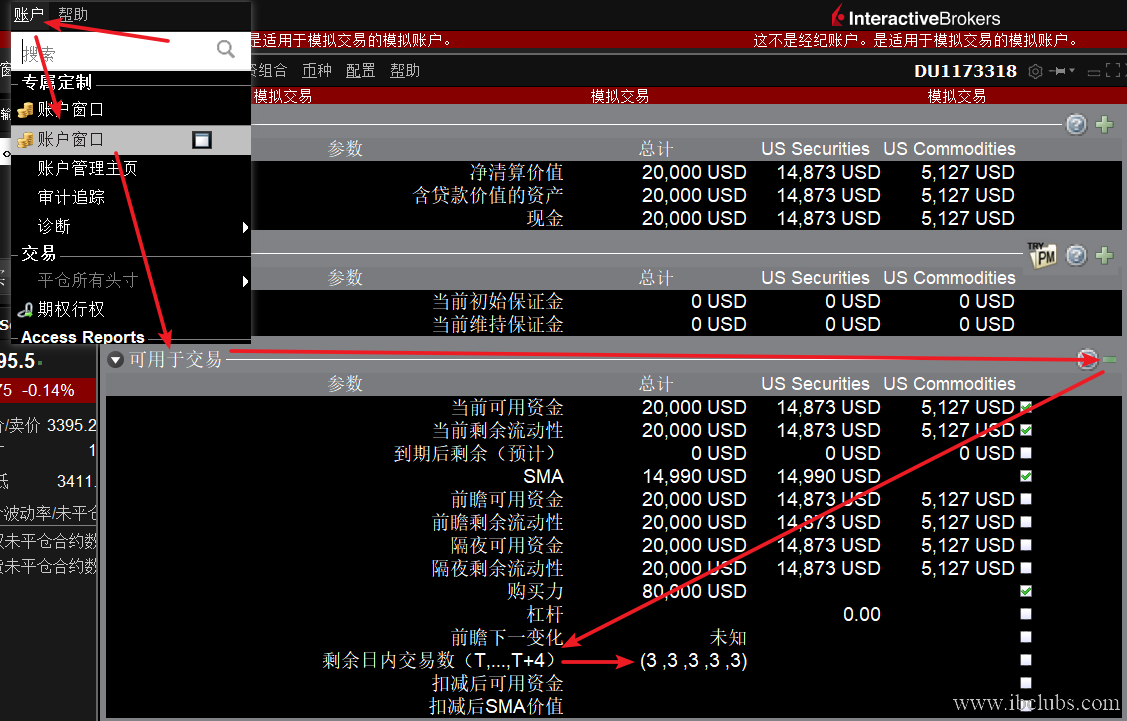This screenshot has width=1127, height=721.
Task: Click the 当前初始保证金 row label
Action: [x=497, y=302]
